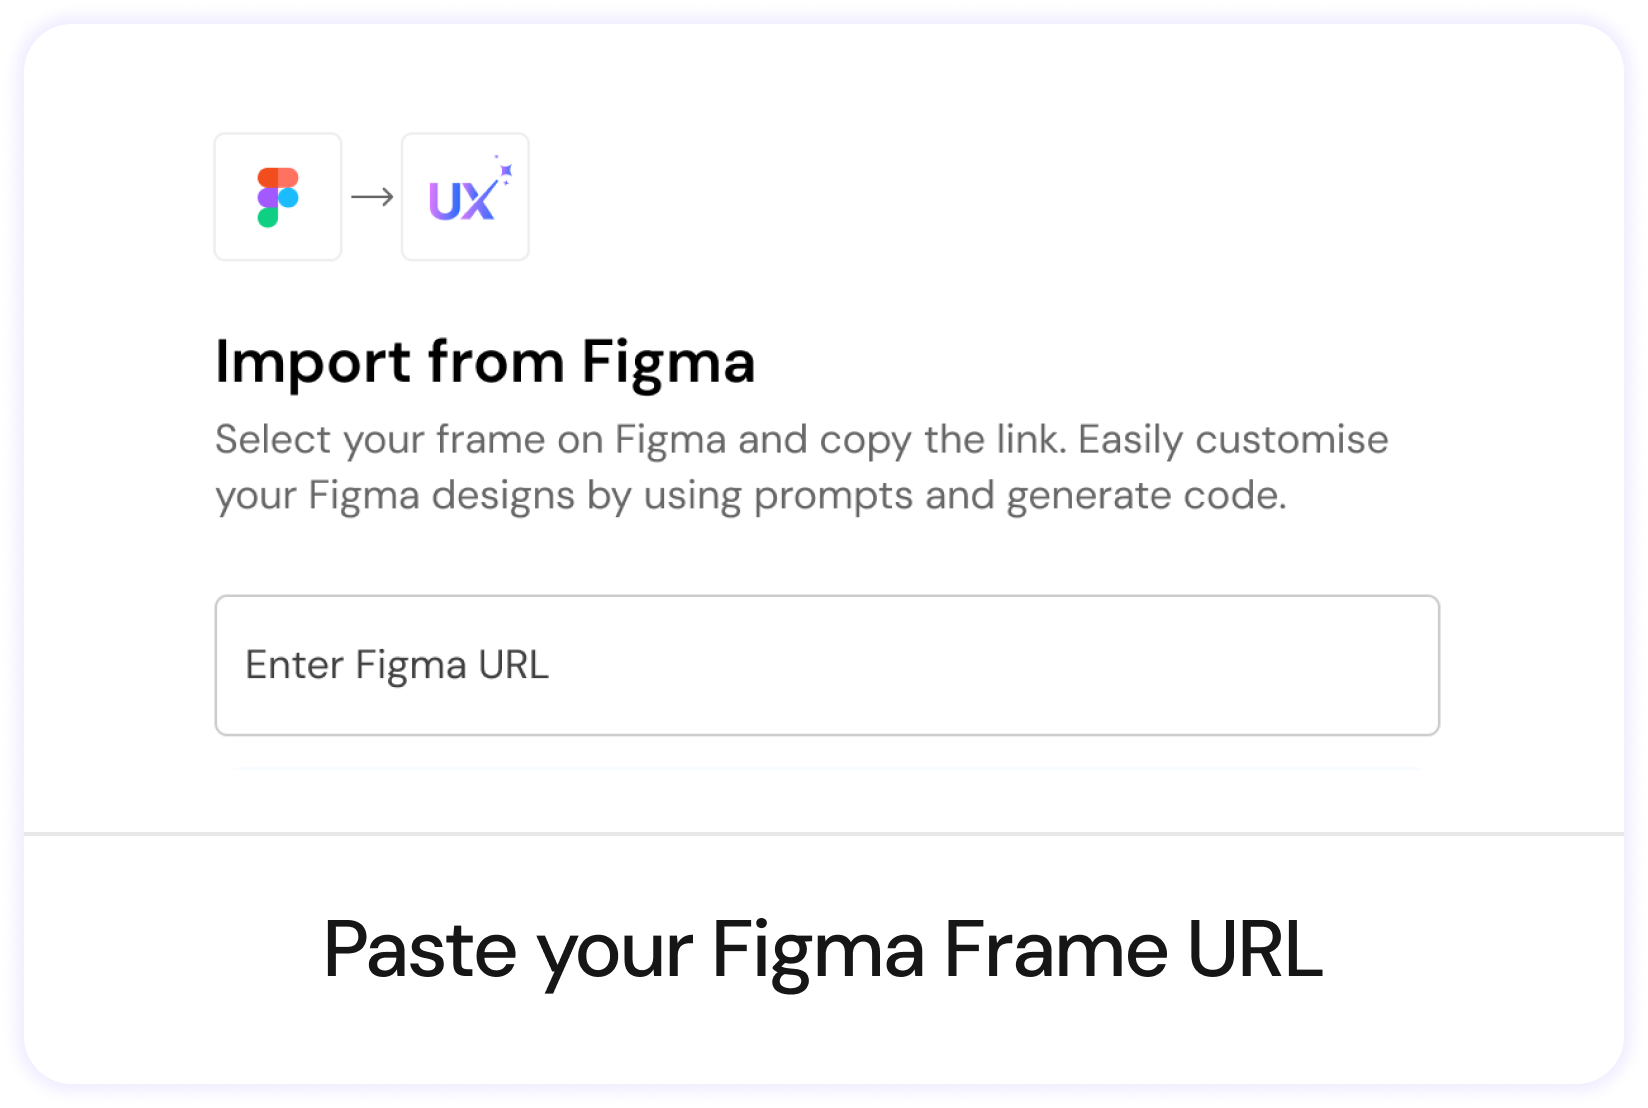The width and height of the screenshot is (1648, 1108).
Task: Click the "Import from Figma" heading
Action: click(x=485, y=361)
